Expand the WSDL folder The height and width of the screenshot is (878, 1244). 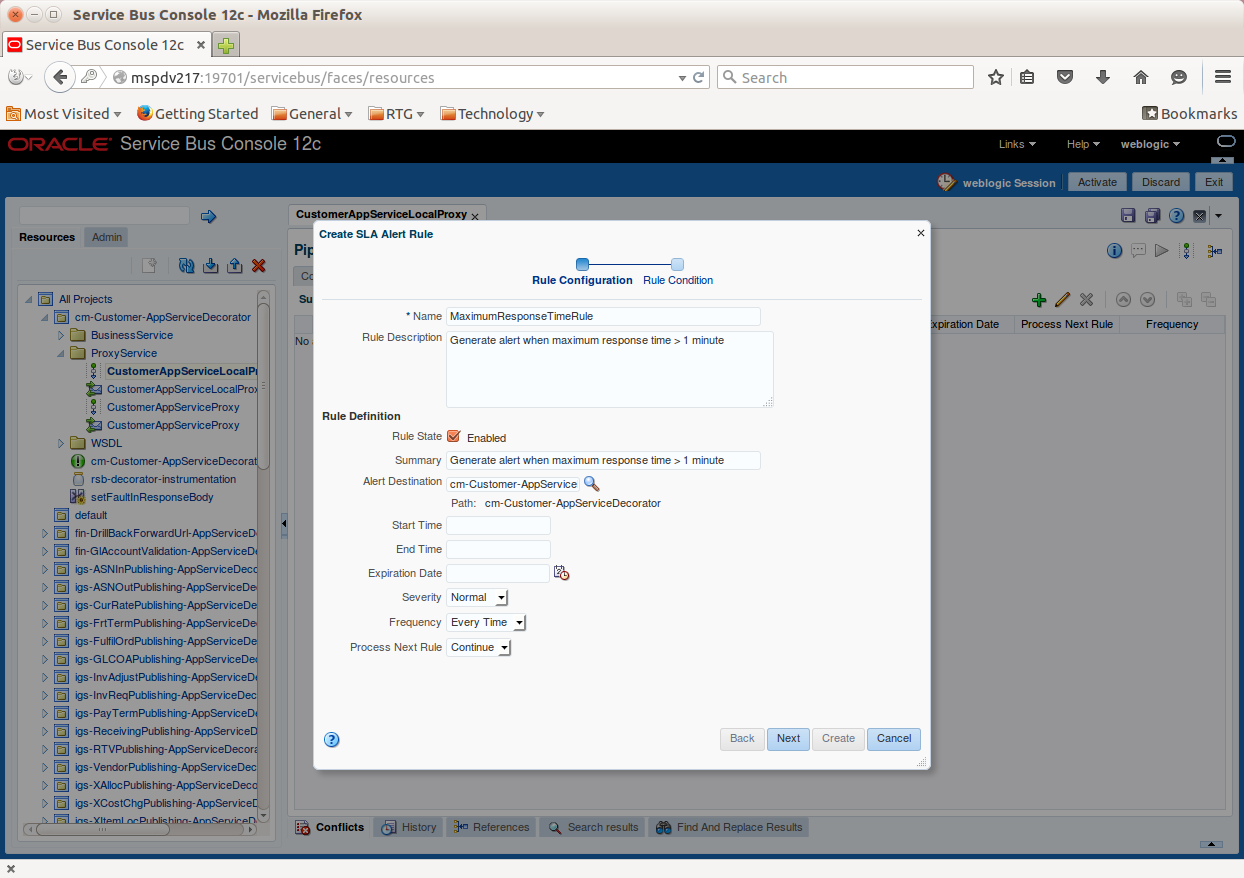[61, 443]
